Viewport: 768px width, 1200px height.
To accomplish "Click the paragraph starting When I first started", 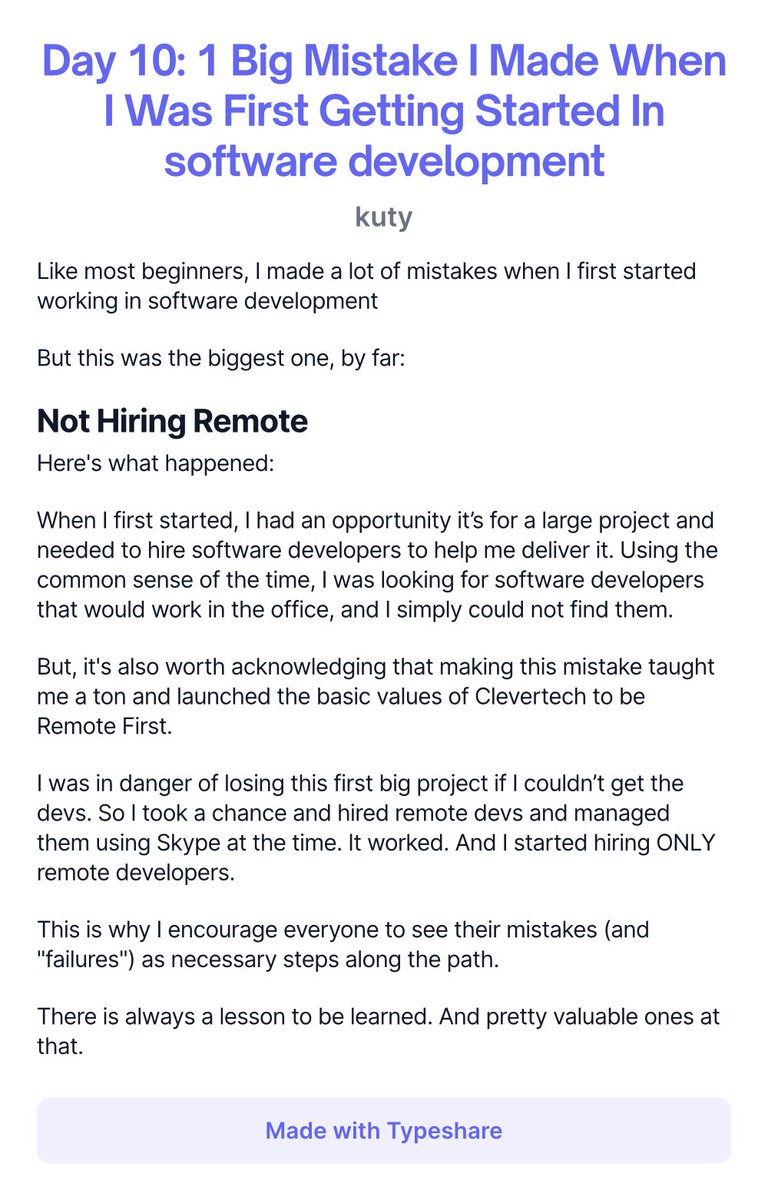I will [377, 565].
